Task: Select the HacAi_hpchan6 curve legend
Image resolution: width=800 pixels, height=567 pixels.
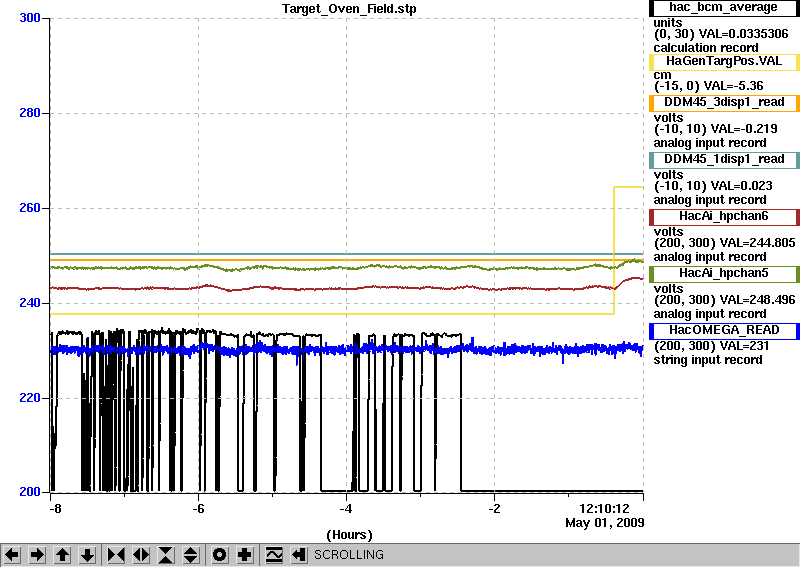Action: pyautogui.click(x=724, y=217)
